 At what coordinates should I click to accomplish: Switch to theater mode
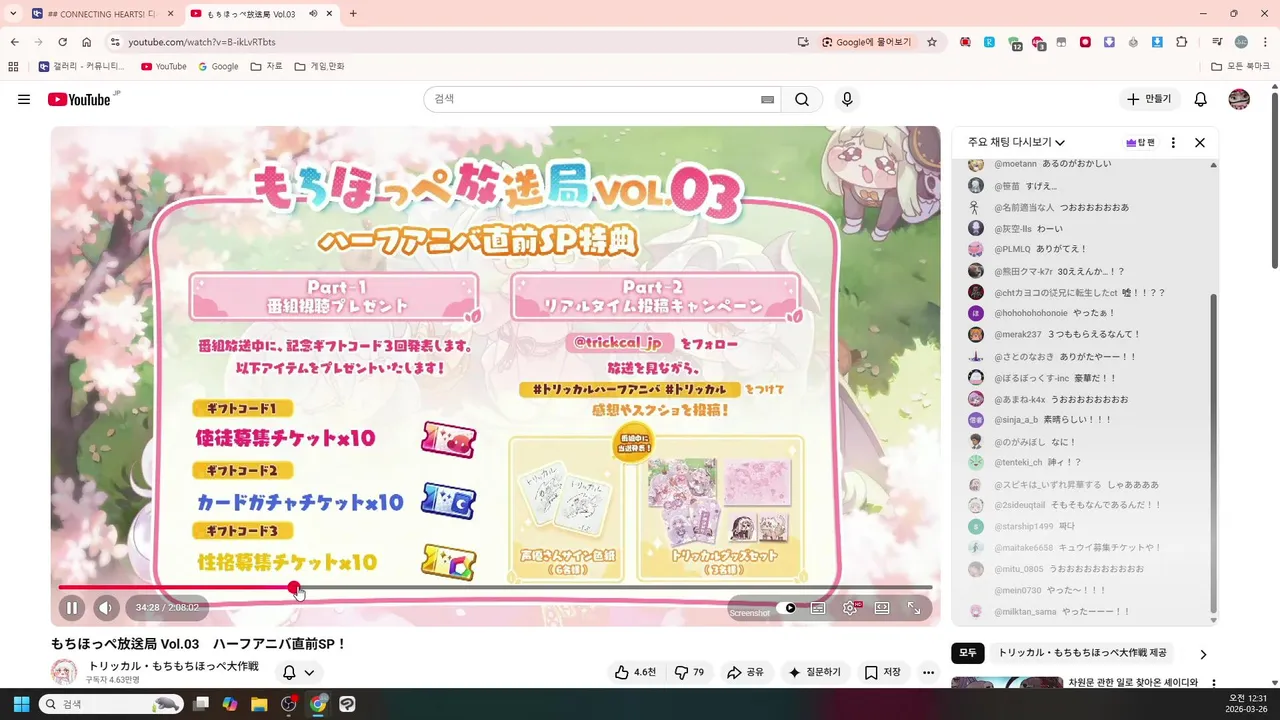pos(882,608)
